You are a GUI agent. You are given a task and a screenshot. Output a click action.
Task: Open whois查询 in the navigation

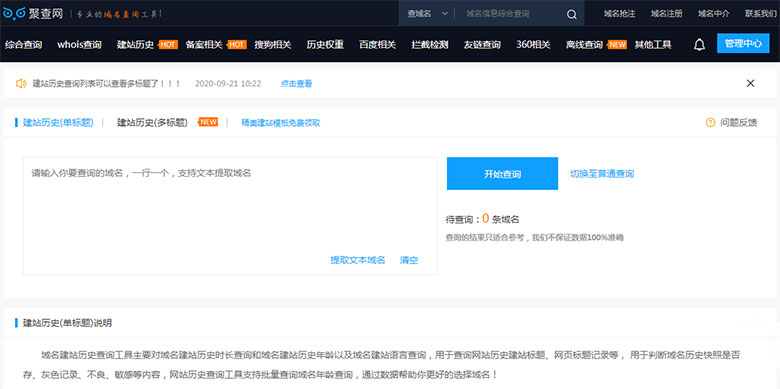pos(80,45)
